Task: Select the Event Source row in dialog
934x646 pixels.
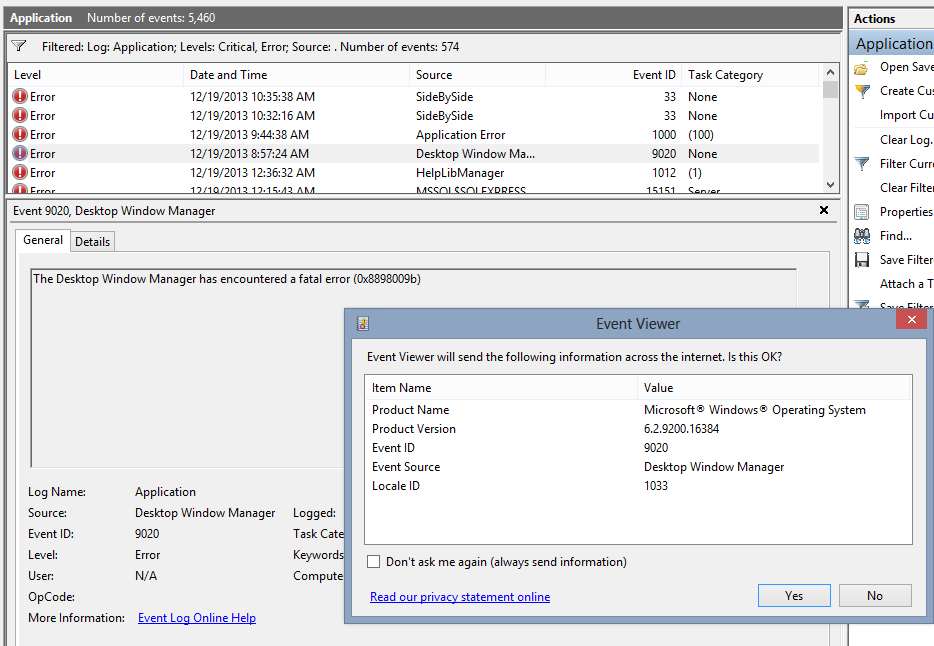Action: 638,467
